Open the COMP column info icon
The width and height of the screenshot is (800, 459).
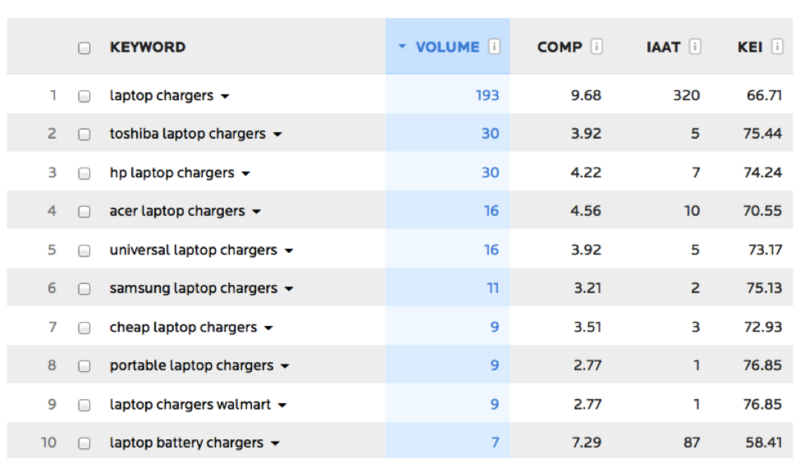596,46
